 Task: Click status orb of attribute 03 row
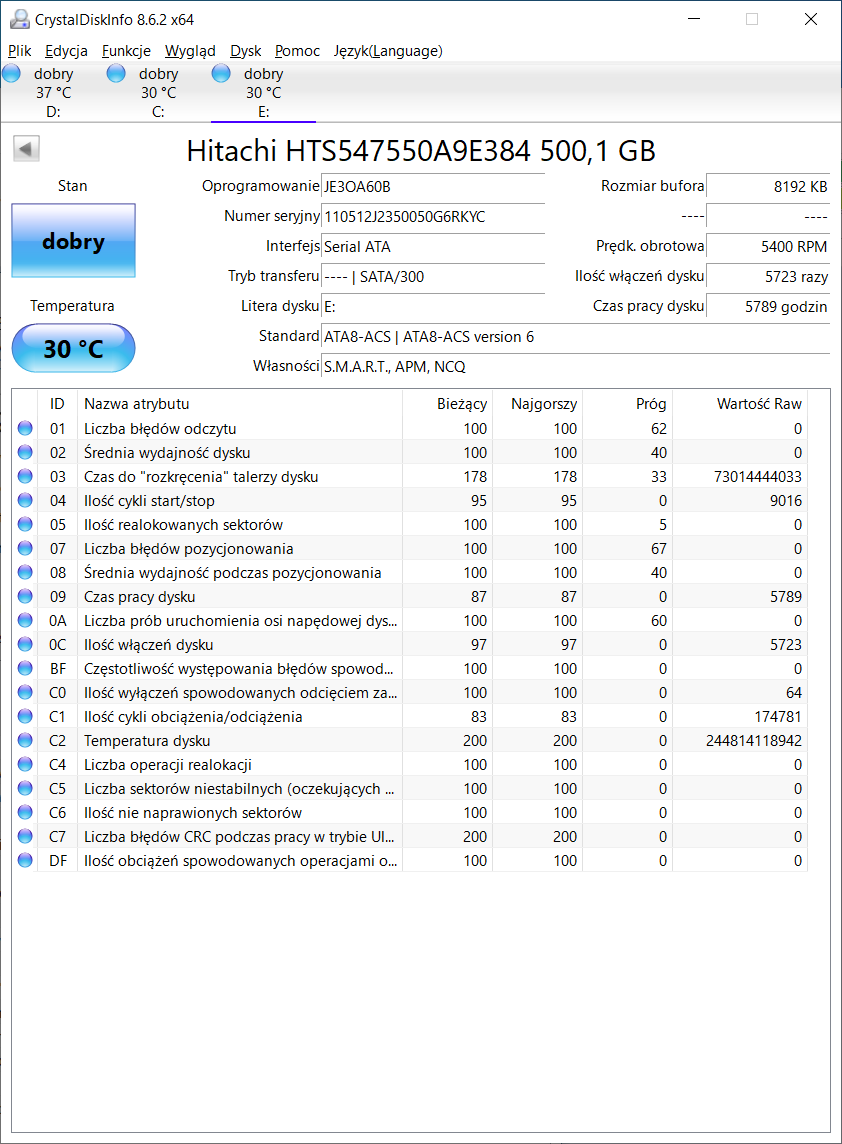[x=25, y=476]
